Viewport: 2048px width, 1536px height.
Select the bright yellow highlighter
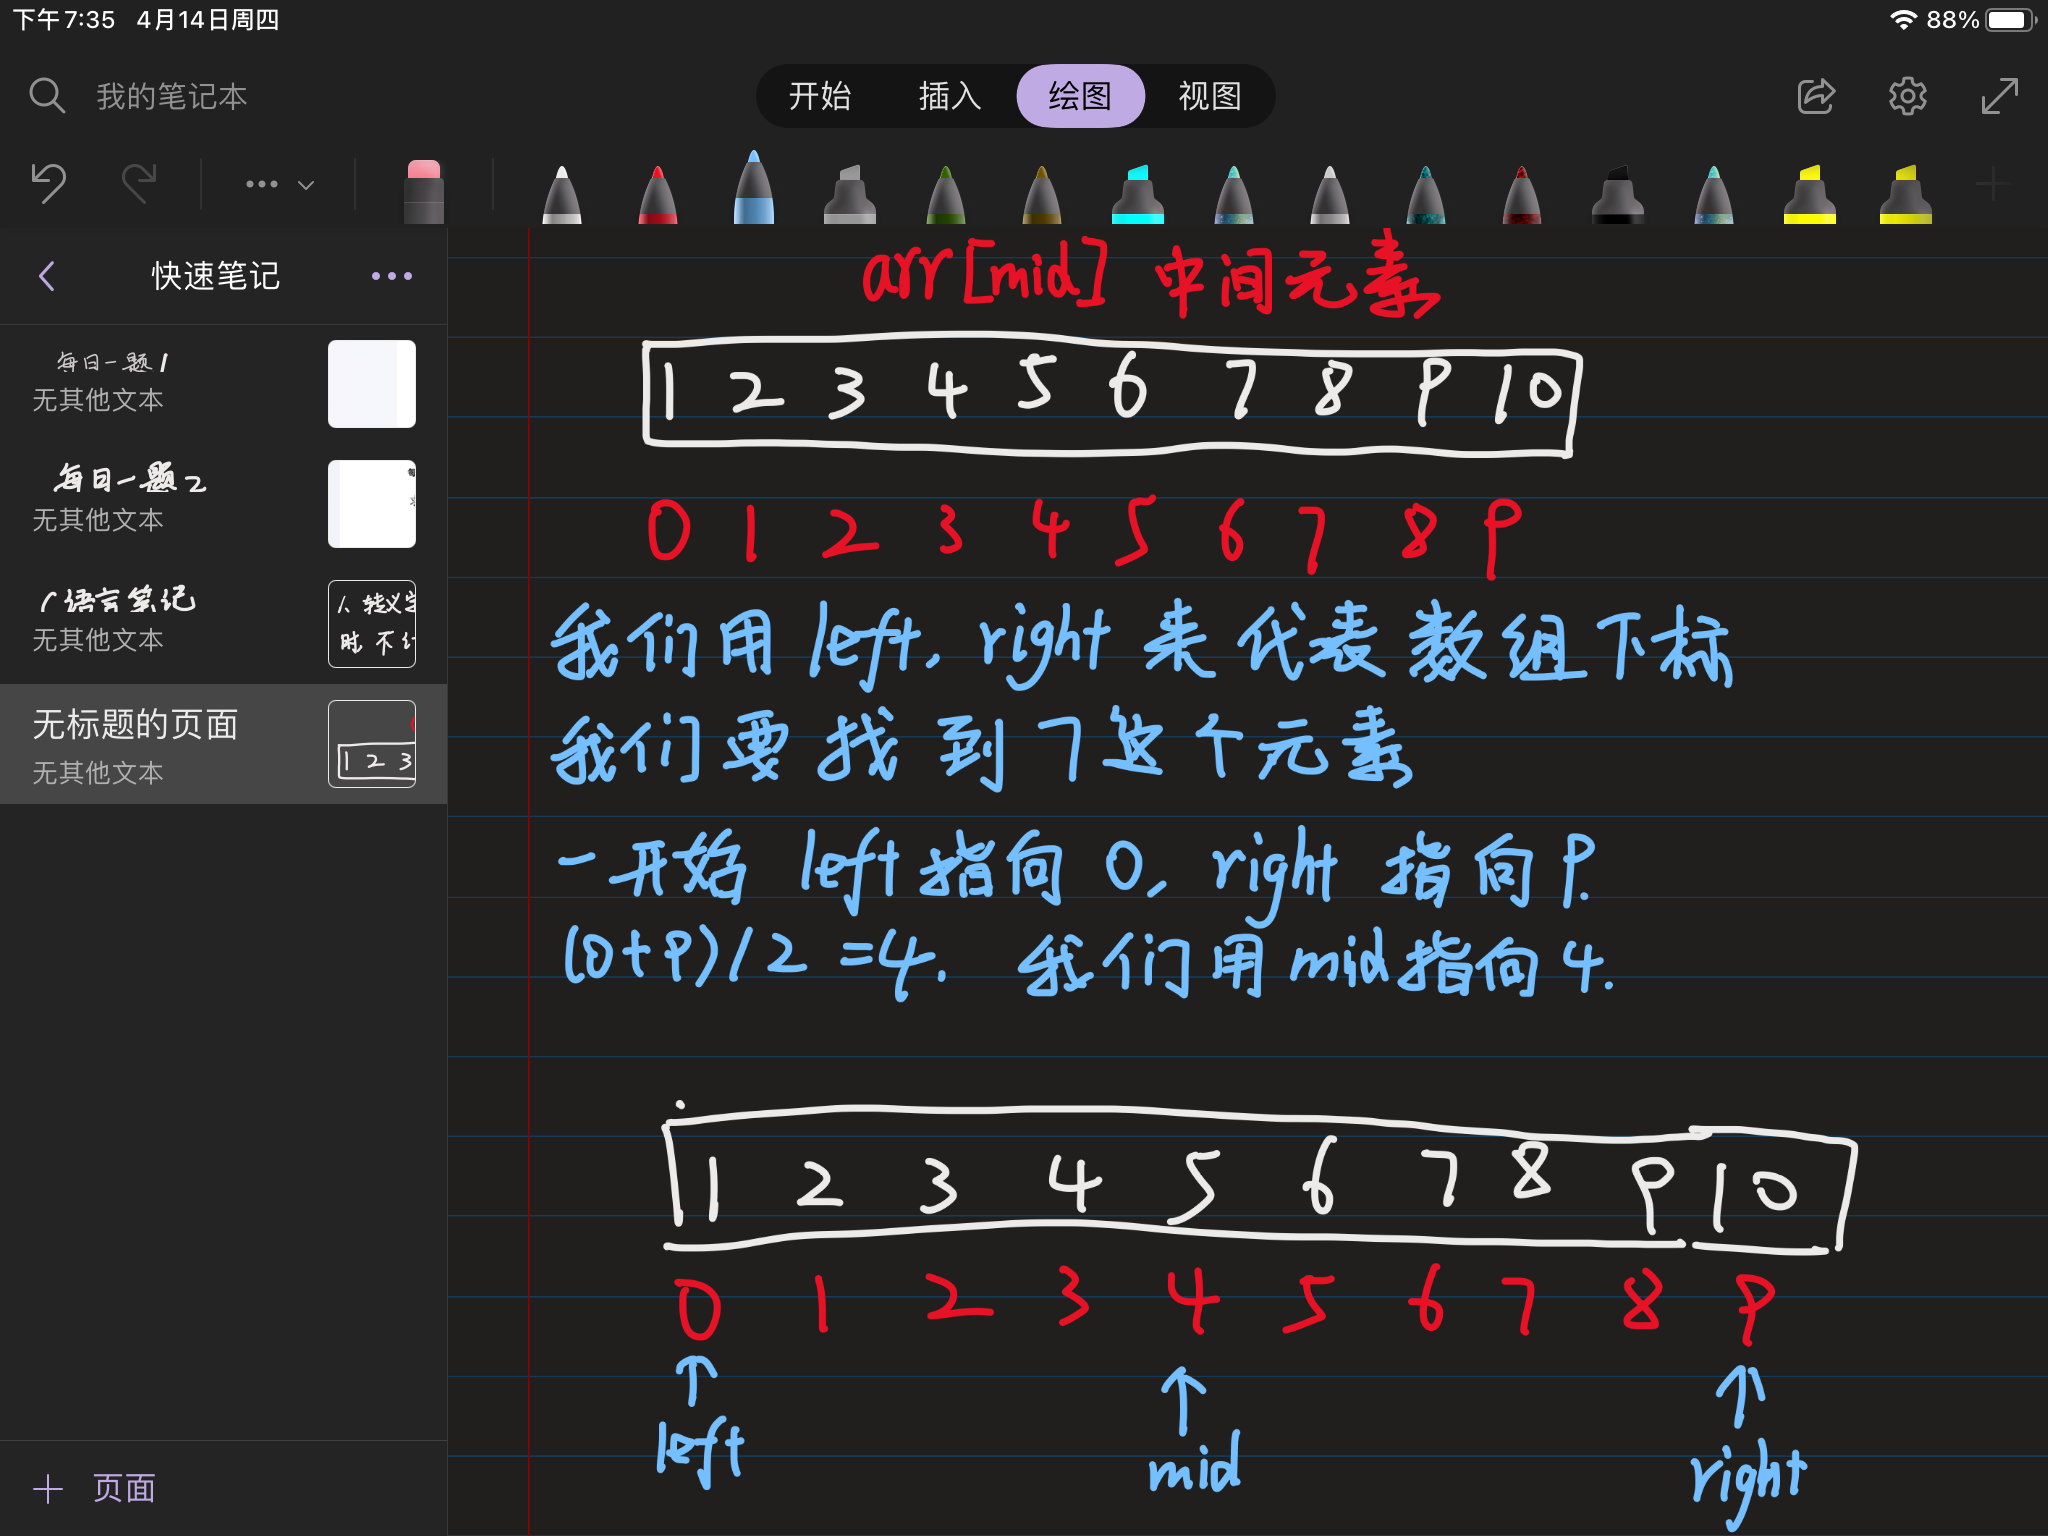(x=1809, y=194)
